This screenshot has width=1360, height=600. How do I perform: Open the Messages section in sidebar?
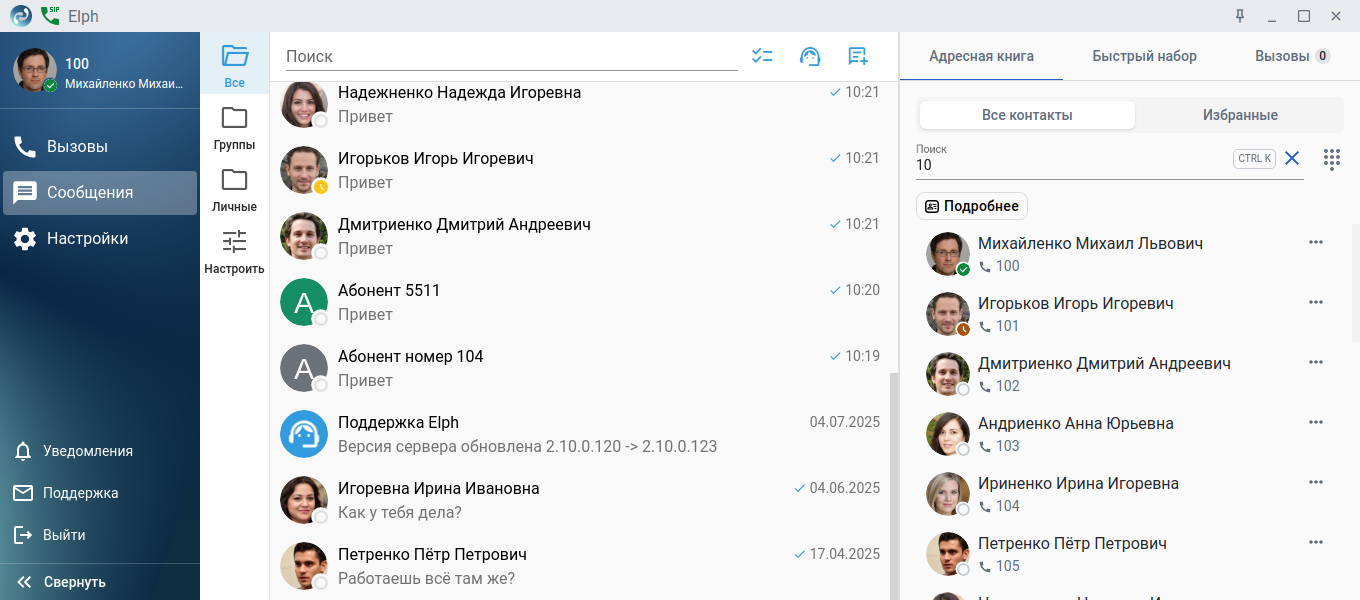coord(100,193)
